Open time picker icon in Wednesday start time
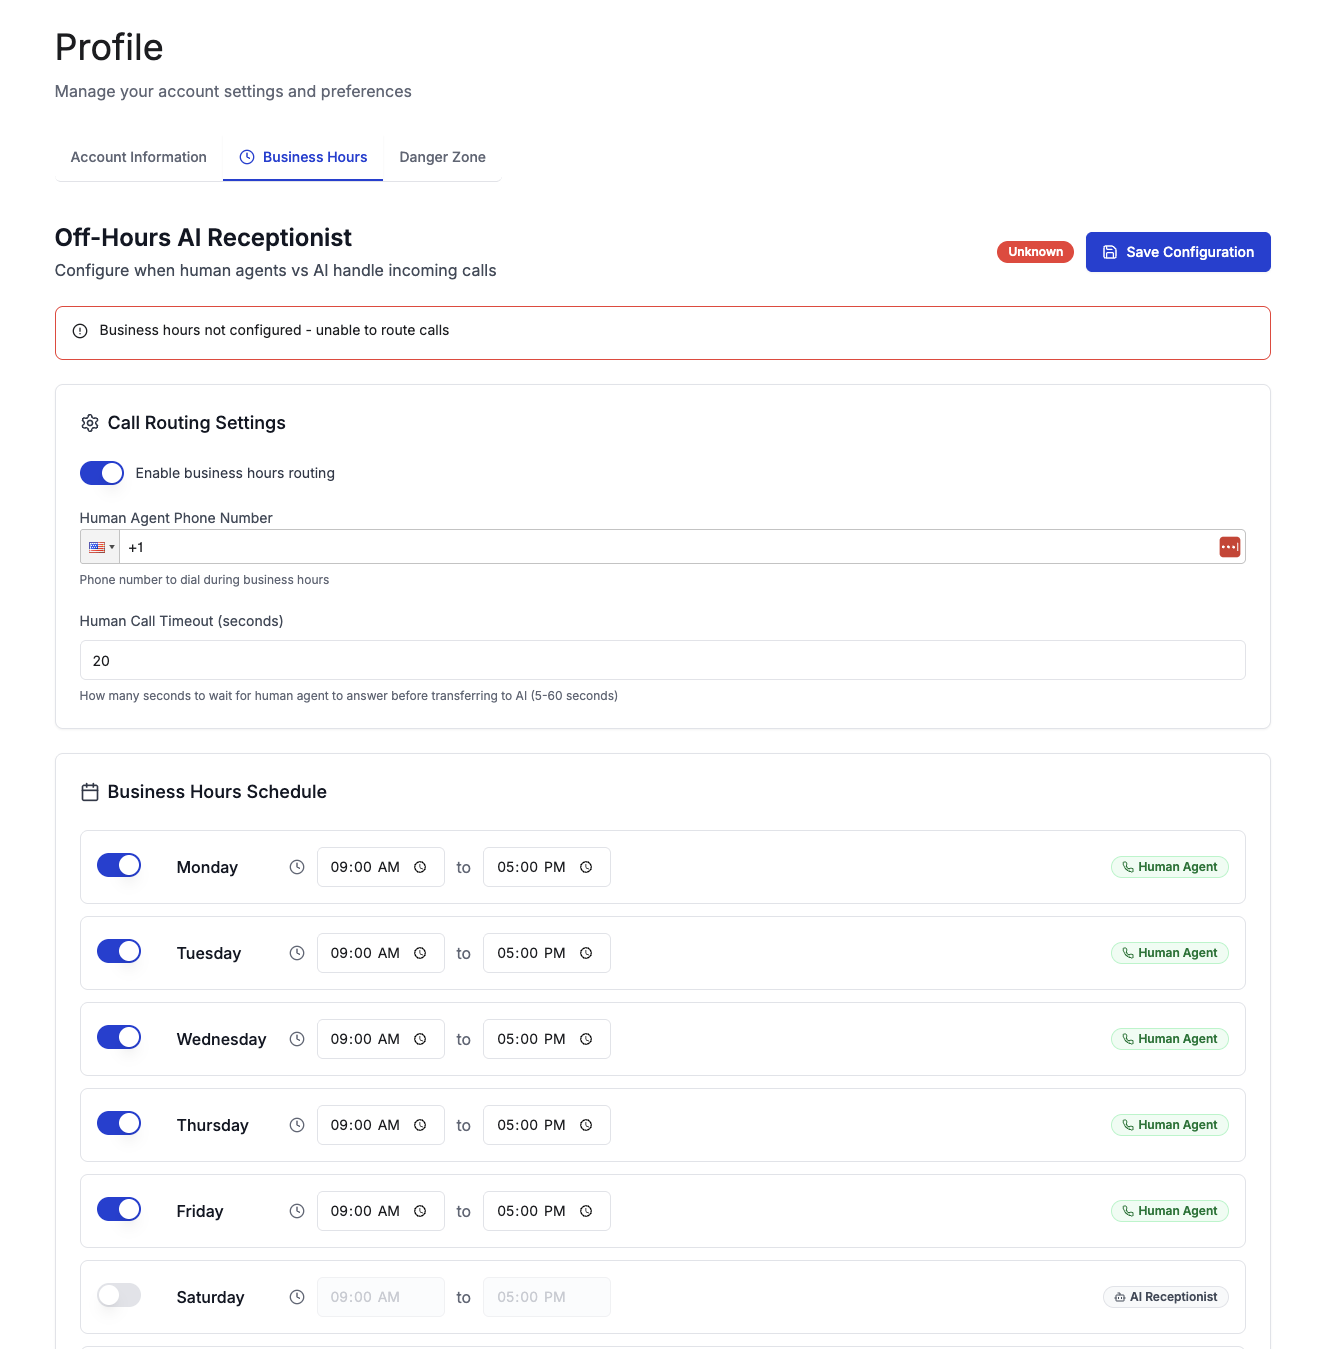 [420, 1039]
